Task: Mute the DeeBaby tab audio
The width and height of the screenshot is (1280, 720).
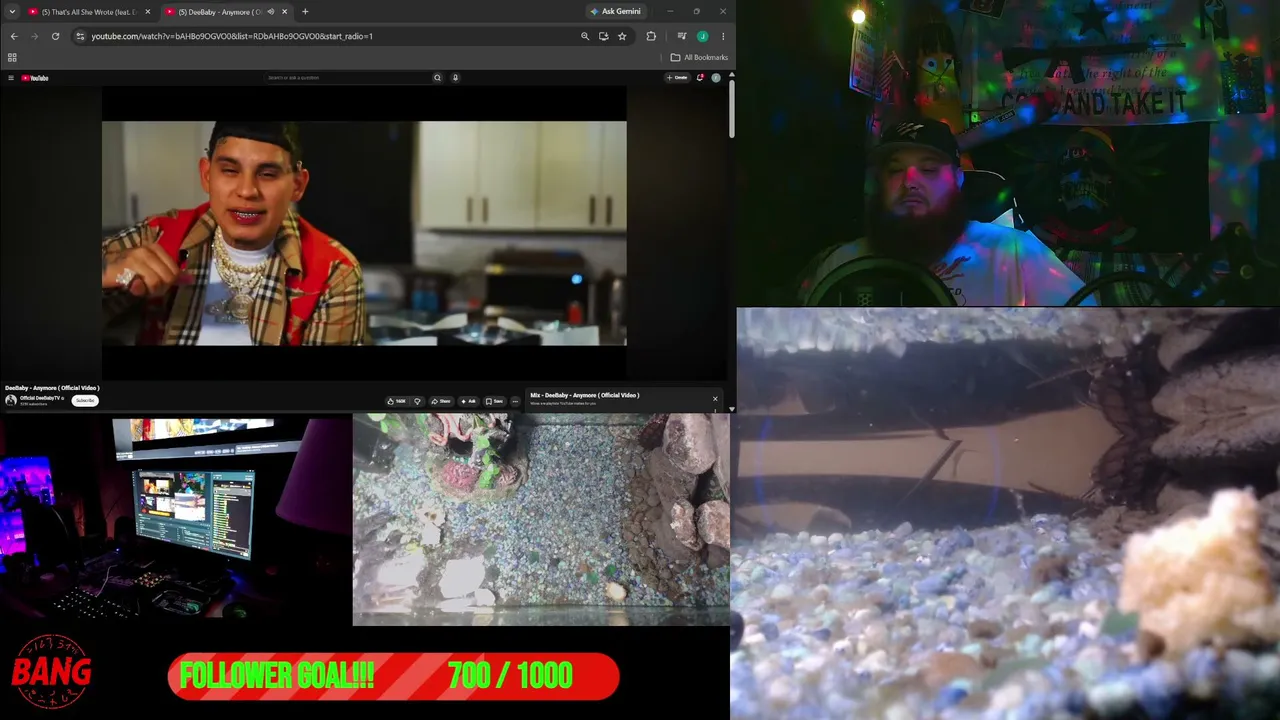Action: pos(270,12)
